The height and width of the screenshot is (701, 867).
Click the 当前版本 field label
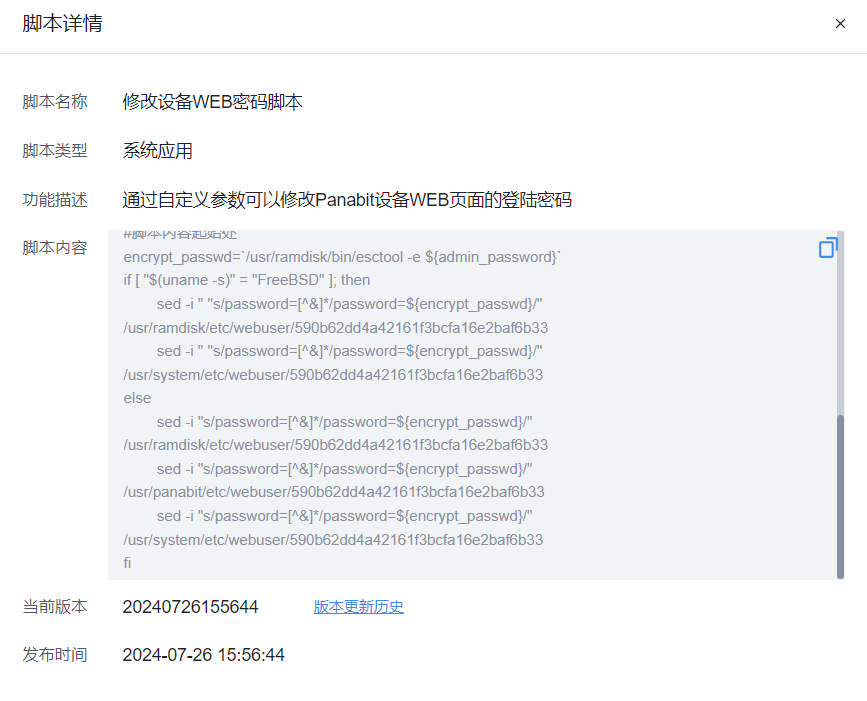tap(54, 606)
